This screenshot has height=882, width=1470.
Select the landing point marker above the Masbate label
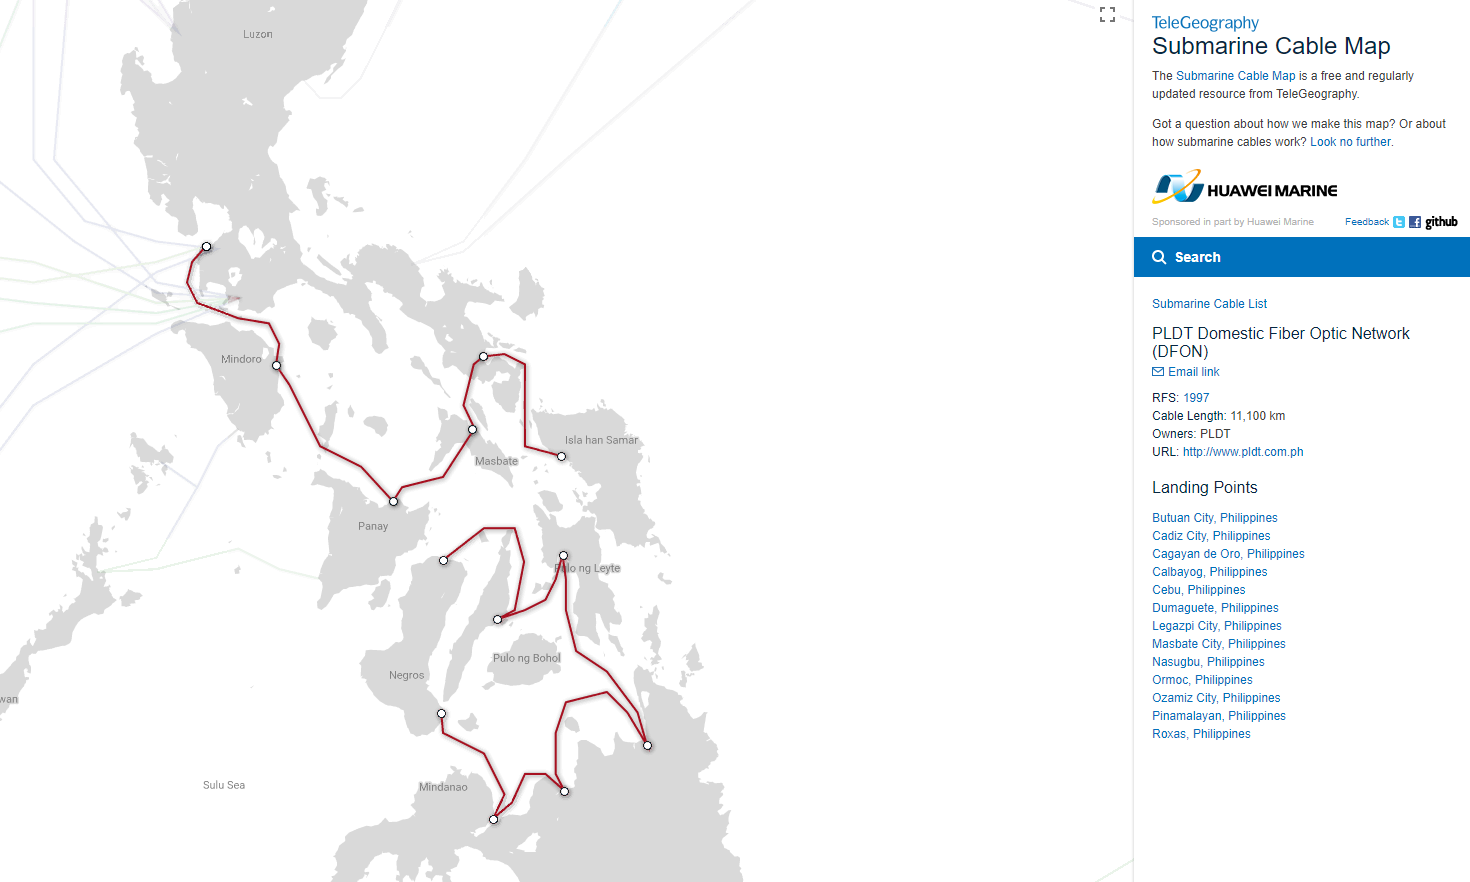coord(472,429)
